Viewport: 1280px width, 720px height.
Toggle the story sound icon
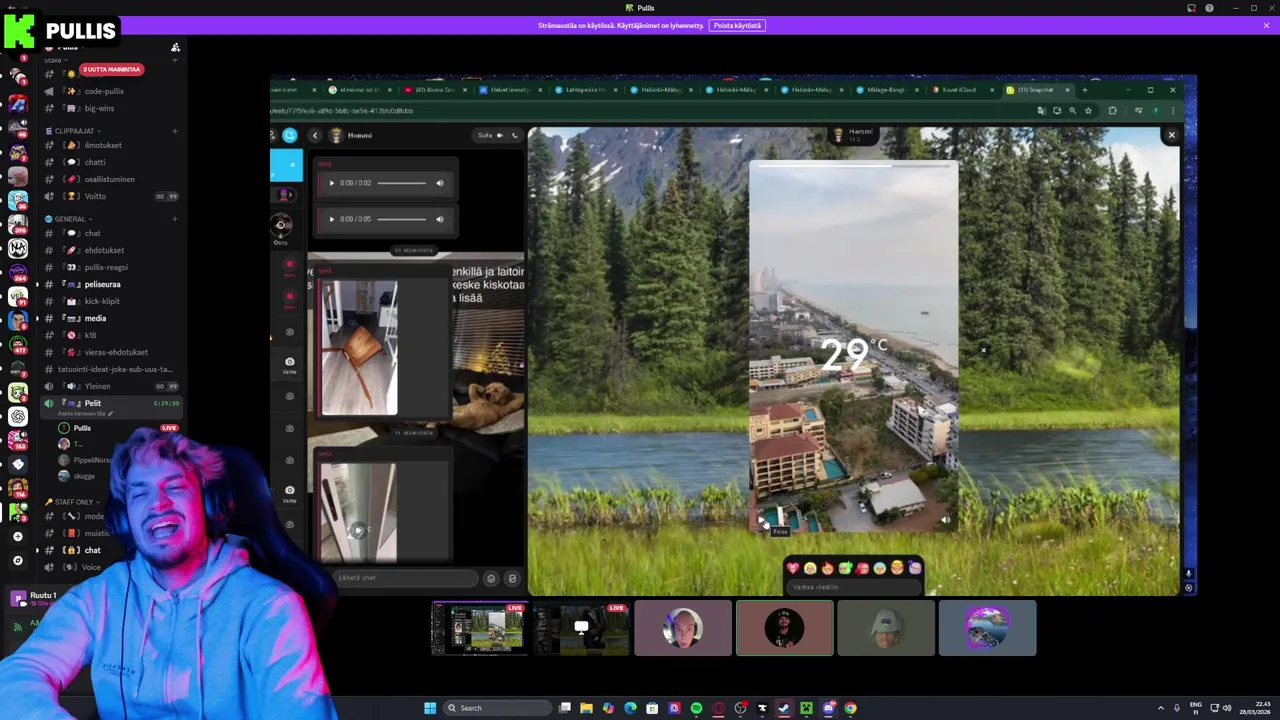pos(945,520)
